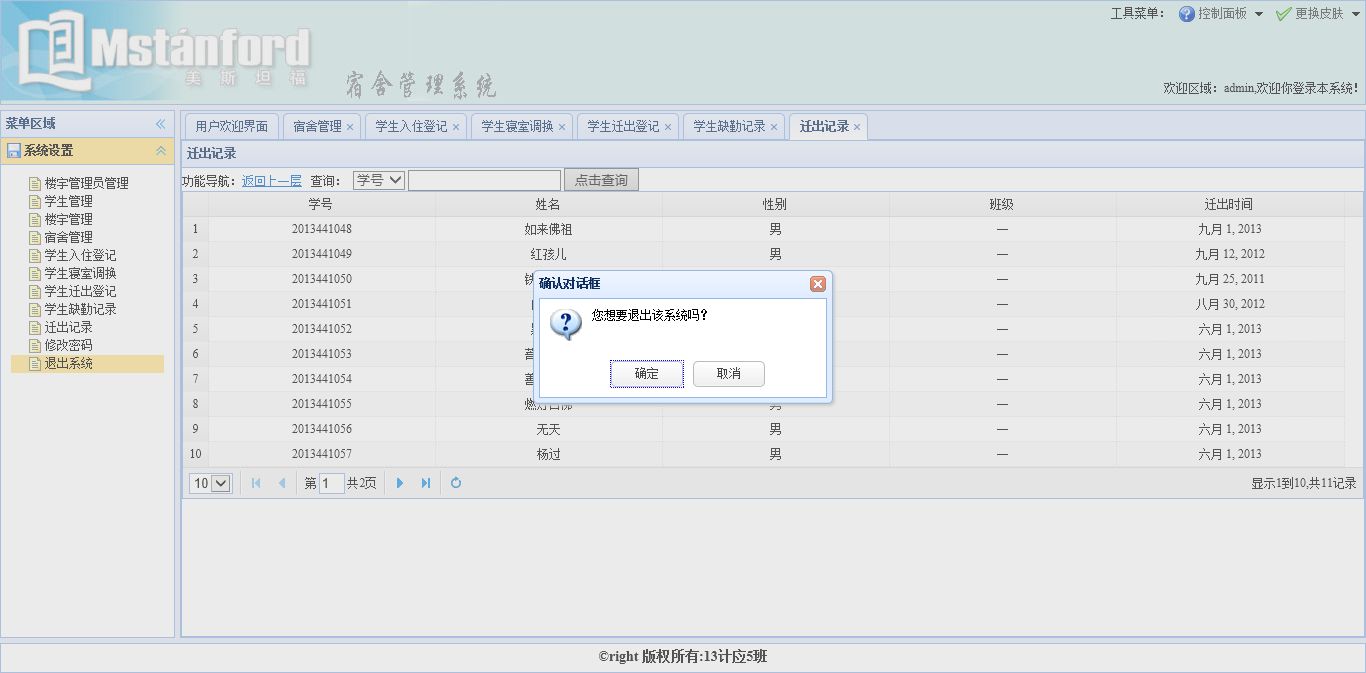Close the 宿舍管理 tab

tap(350, 127)
